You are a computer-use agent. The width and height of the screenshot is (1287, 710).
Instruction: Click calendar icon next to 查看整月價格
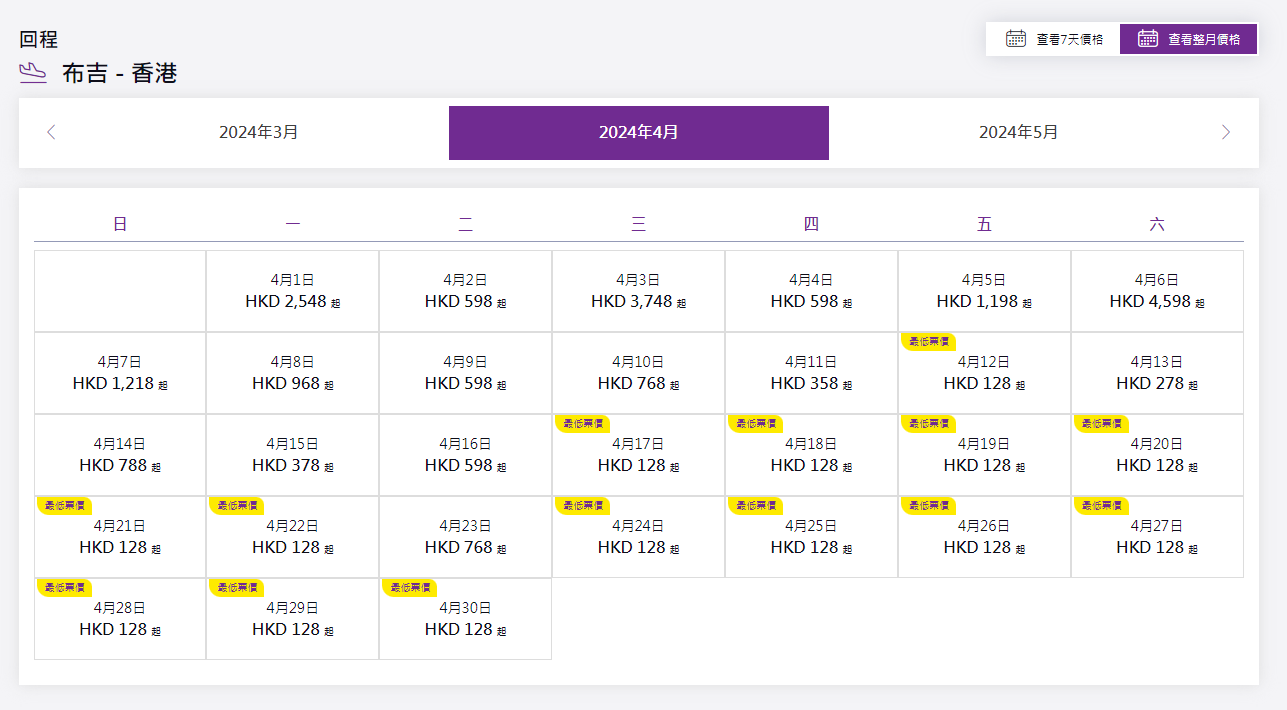1148,39
